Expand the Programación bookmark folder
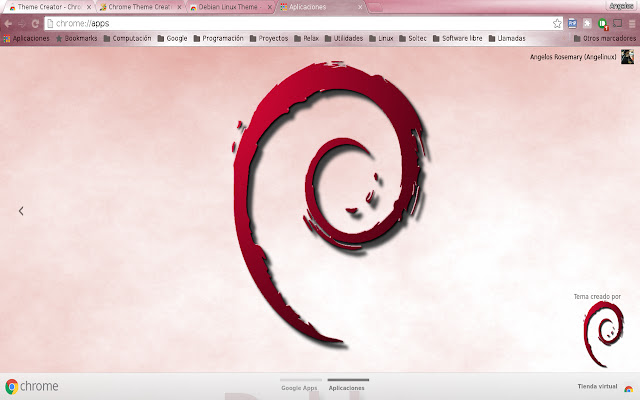Image resolution: width=640 pixels, height=400 pixels. pos(218,38)
